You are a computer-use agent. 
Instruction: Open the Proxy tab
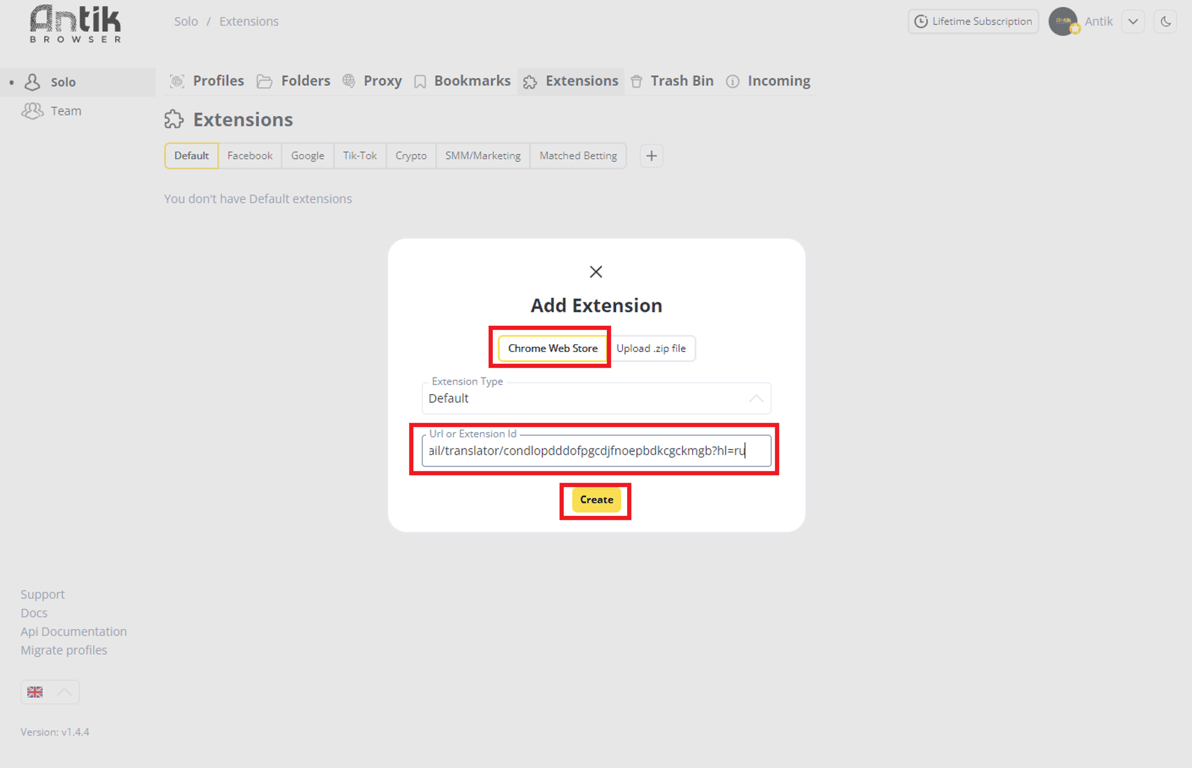372,81
